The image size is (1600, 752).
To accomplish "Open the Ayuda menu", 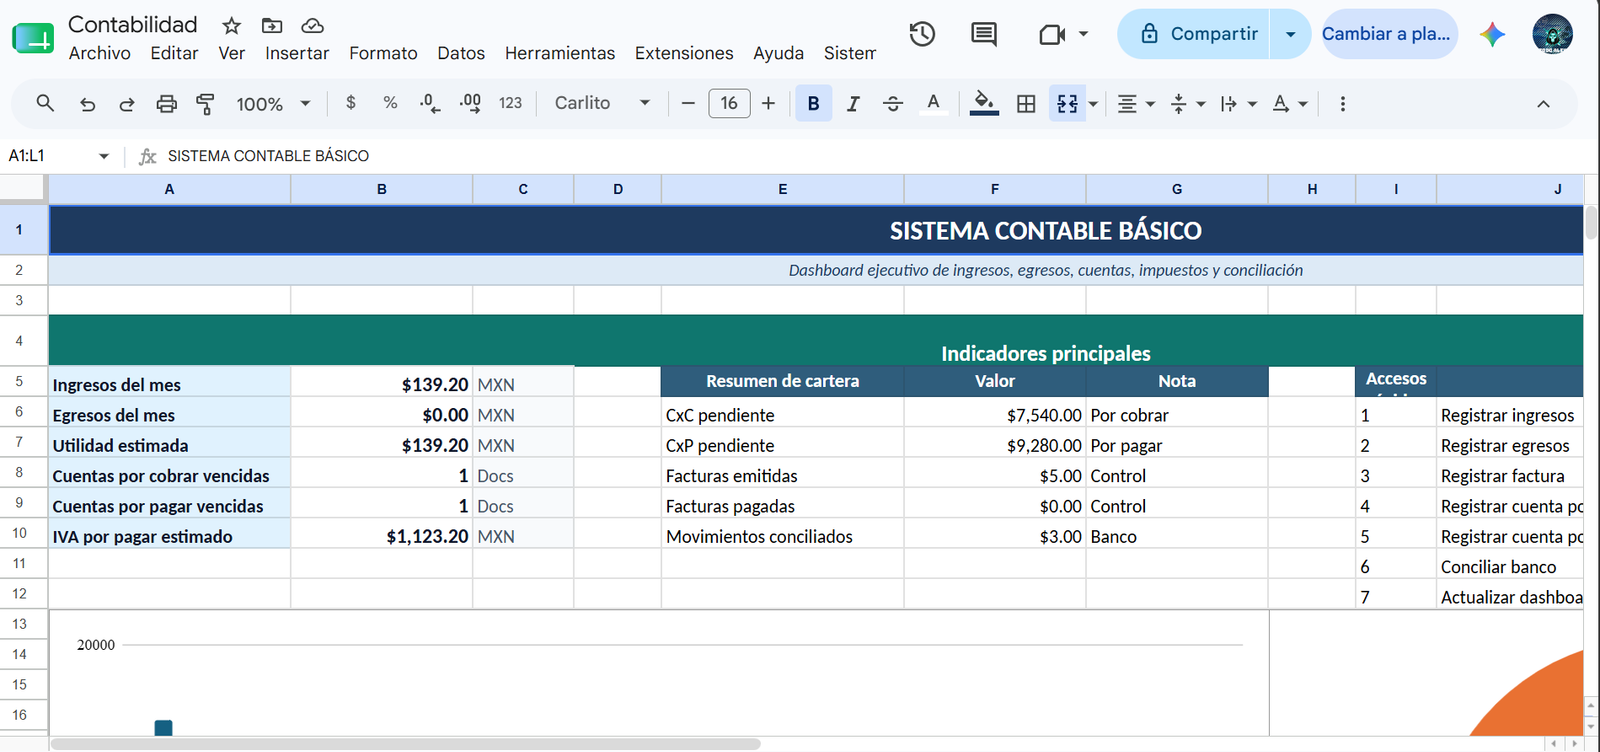I will click(778, 53).
